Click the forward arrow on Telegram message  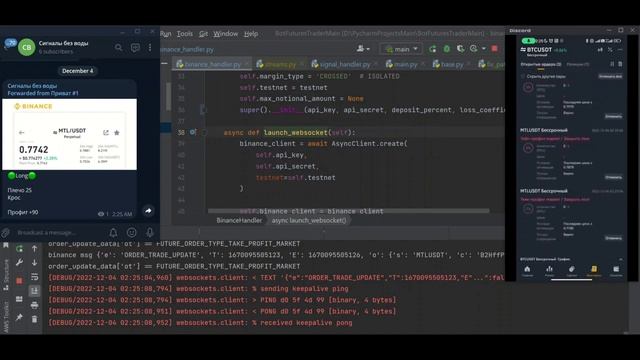coord(148,211)
